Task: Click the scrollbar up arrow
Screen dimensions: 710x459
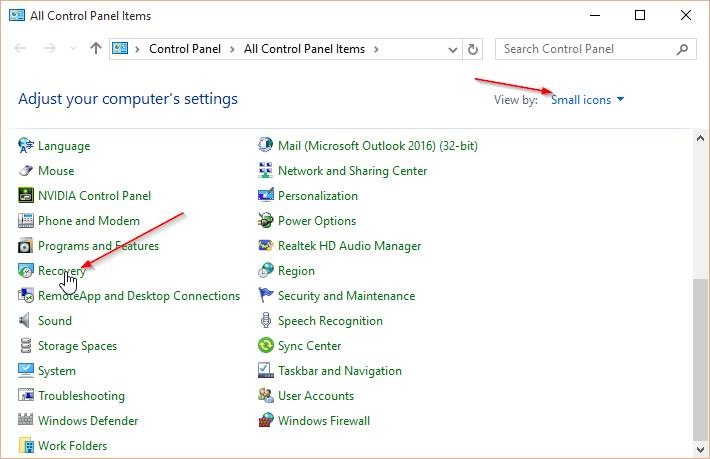Action: [x=700, y=138]
